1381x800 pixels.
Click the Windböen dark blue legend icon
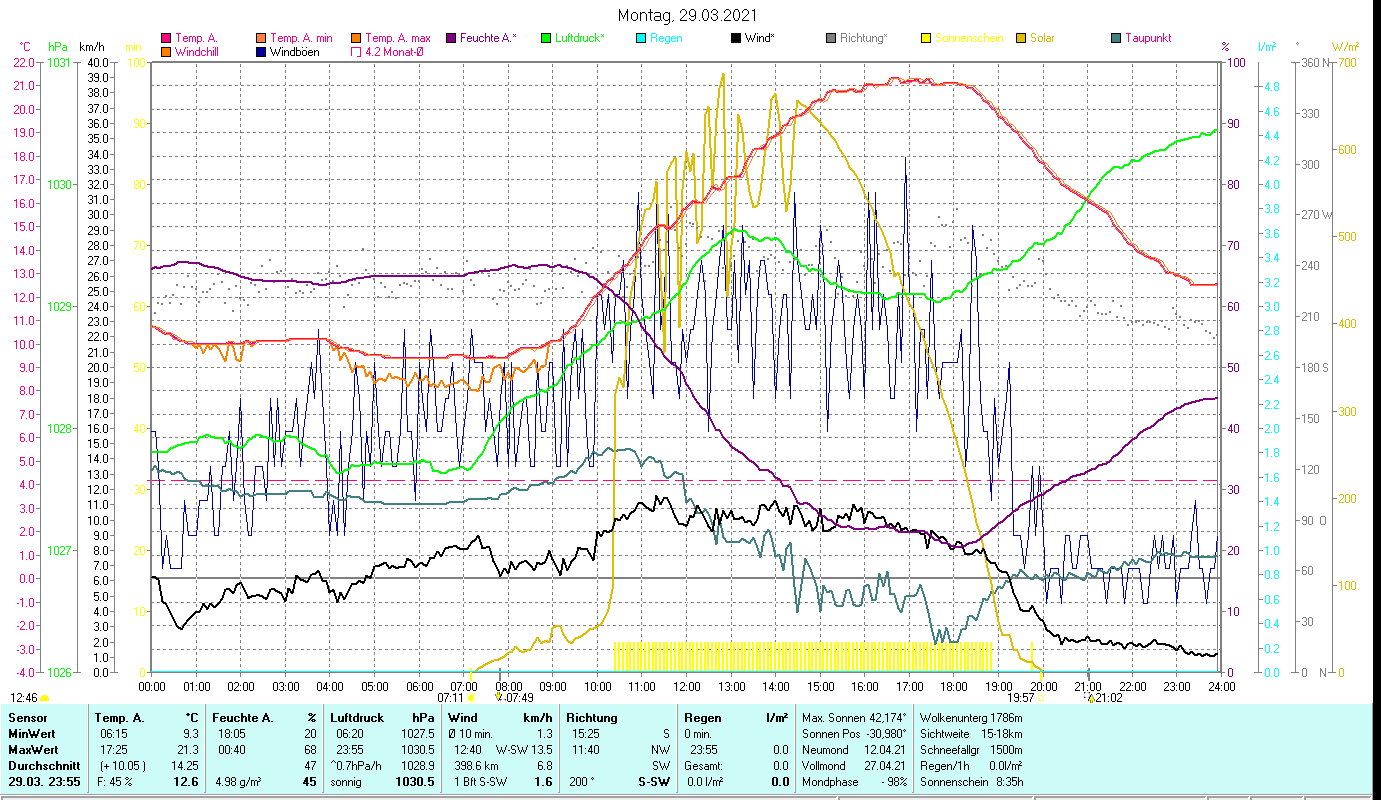pyautogui.click(x=261, y=51)
